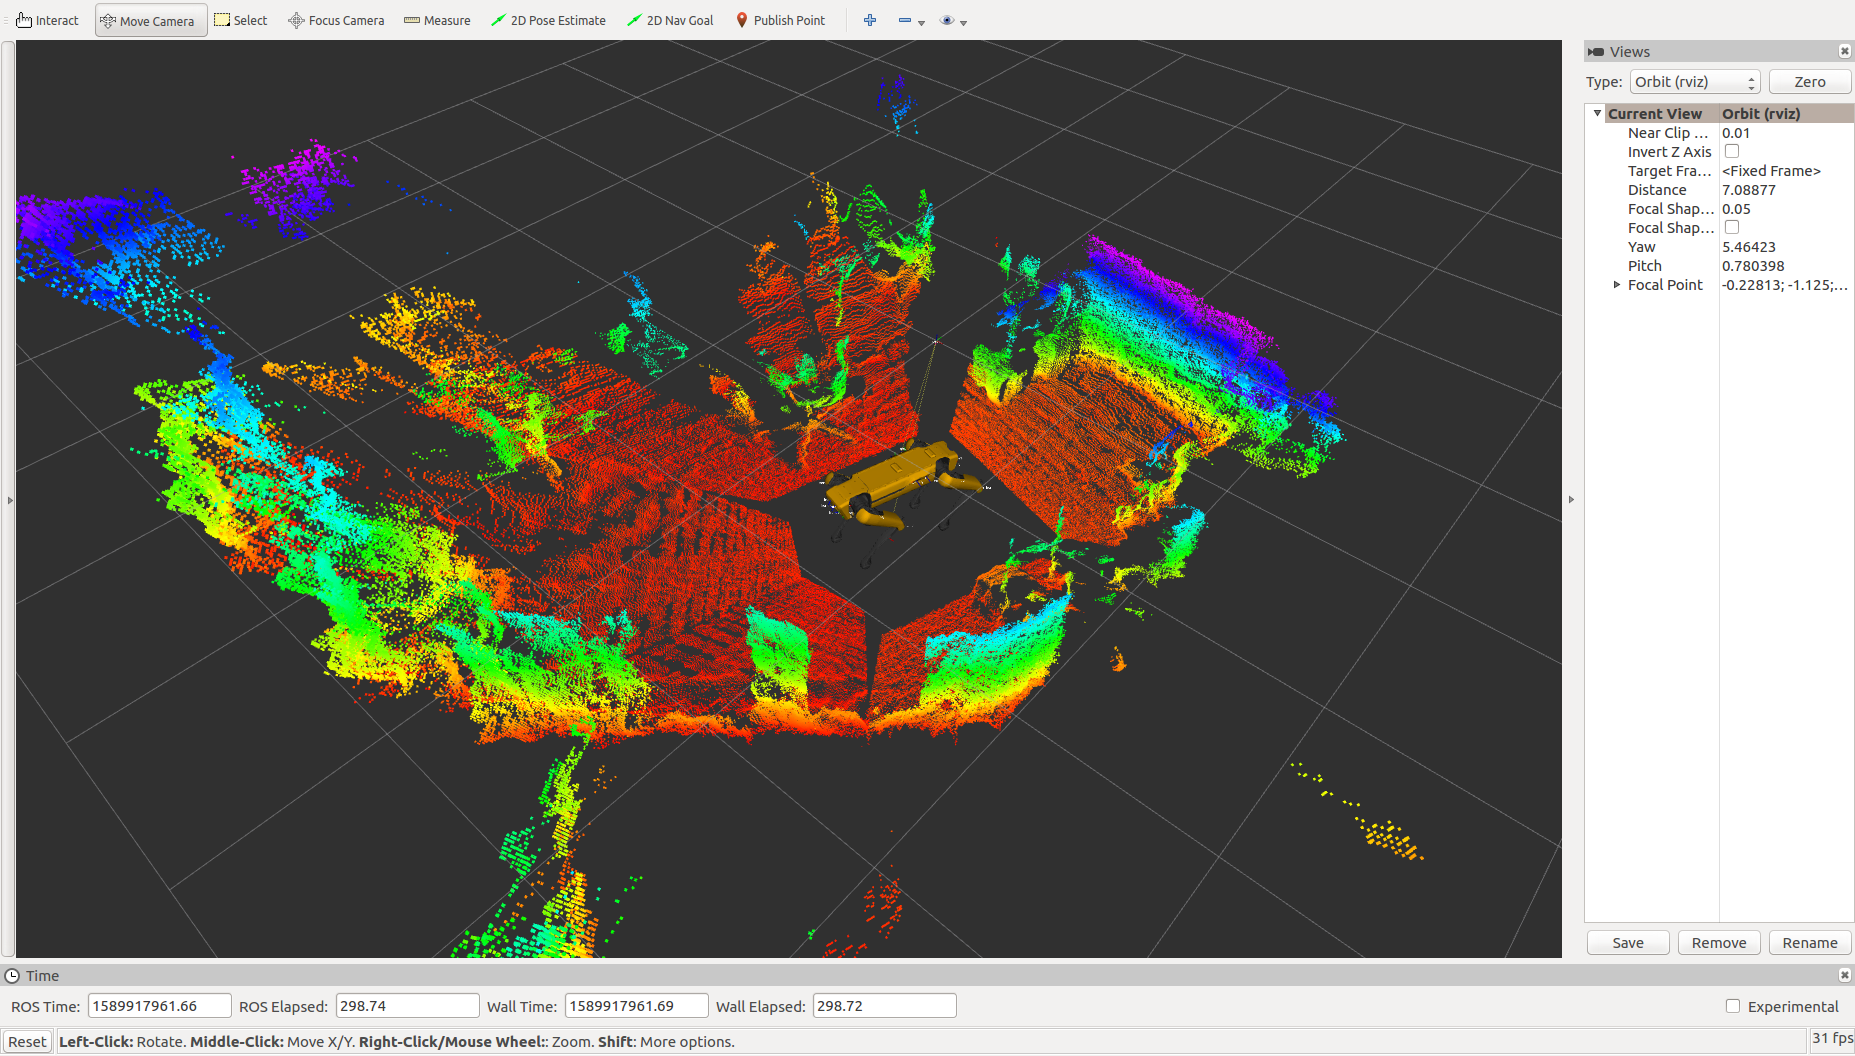Click the Zero button
Viewport: 1855px width, 1056px height.
[x=1810, y=82]
